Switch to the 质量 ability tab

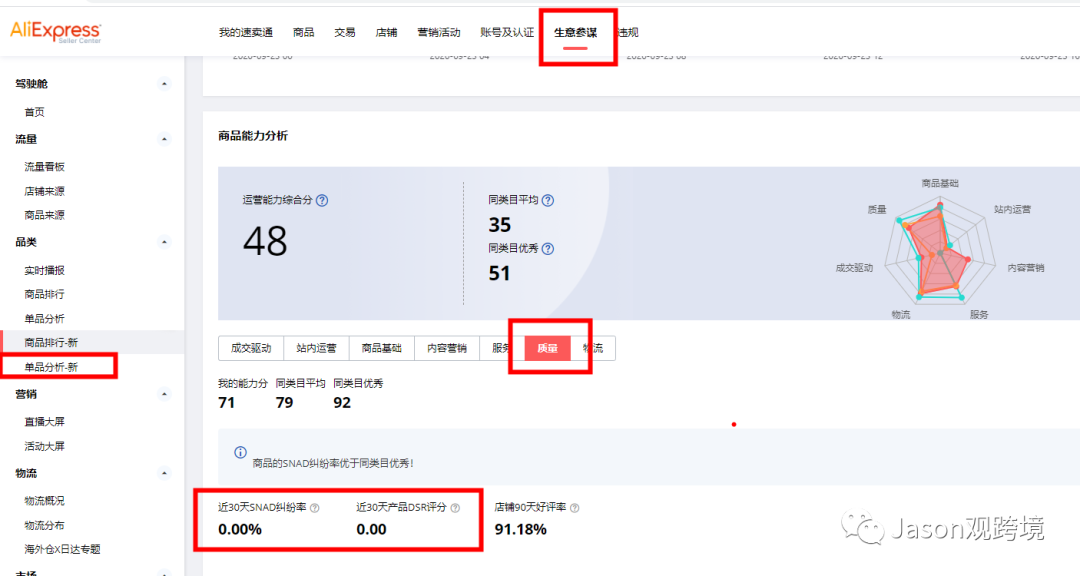pyautogui.click(x=547, y=348)
